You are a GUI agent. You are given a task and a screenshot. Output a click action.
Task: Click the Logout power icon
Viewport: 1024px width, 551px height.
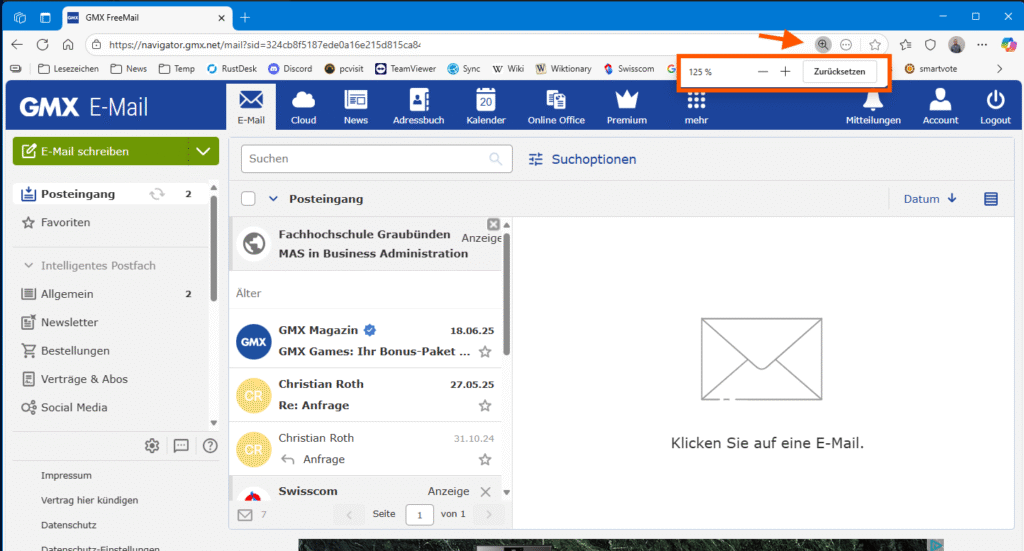click(995, 100)
